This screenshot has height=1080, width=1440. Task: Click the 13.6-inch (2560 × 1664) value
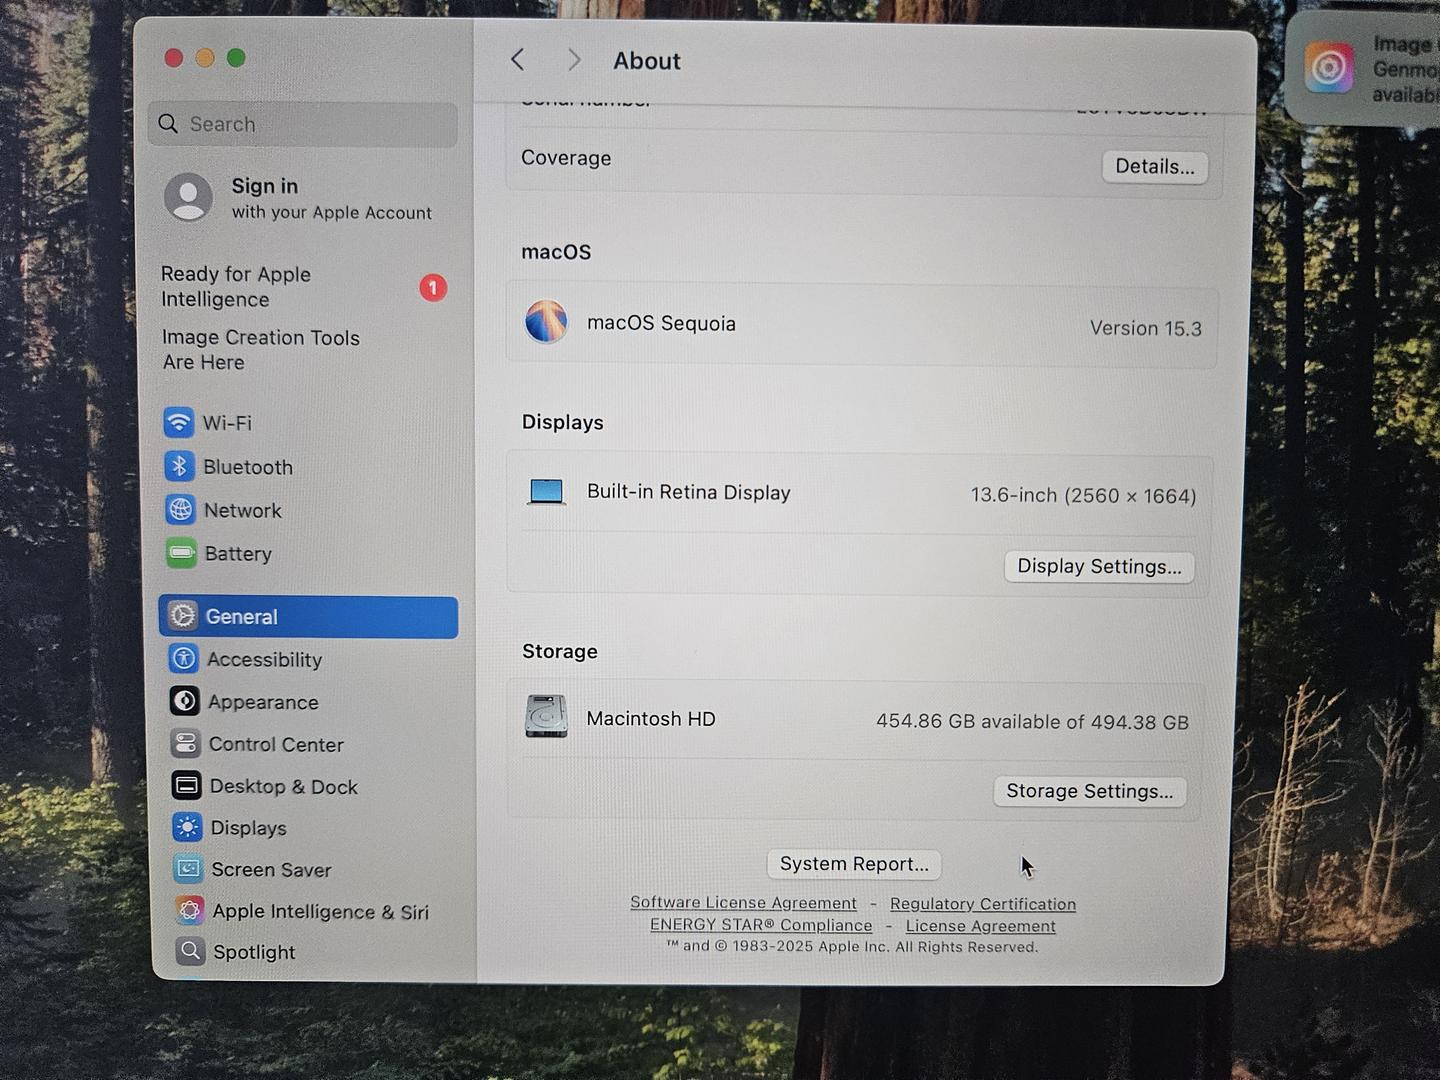[1083, 495]
